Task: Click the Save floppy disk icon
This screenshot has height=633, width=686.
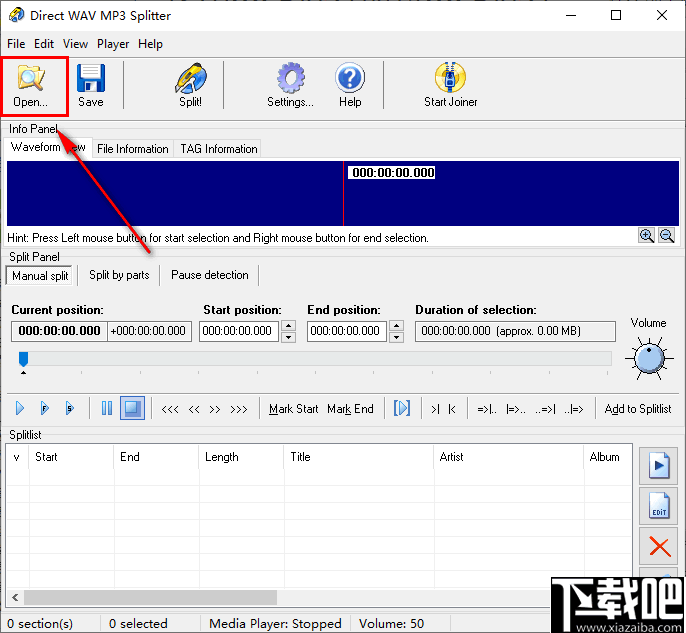Action: click(91, 86)
